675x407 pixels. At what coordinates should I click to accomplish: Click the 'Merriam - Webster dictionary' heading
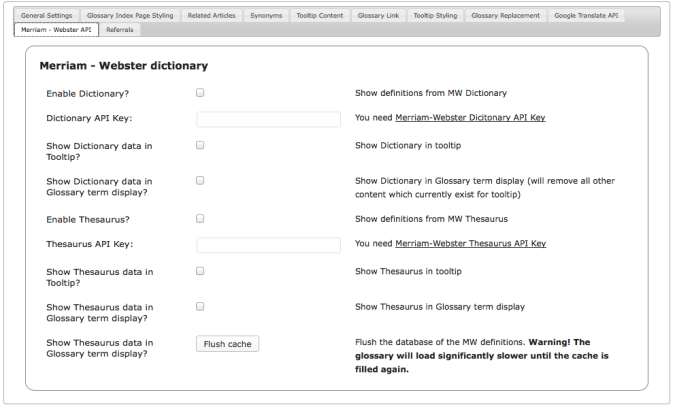point(124,65)
